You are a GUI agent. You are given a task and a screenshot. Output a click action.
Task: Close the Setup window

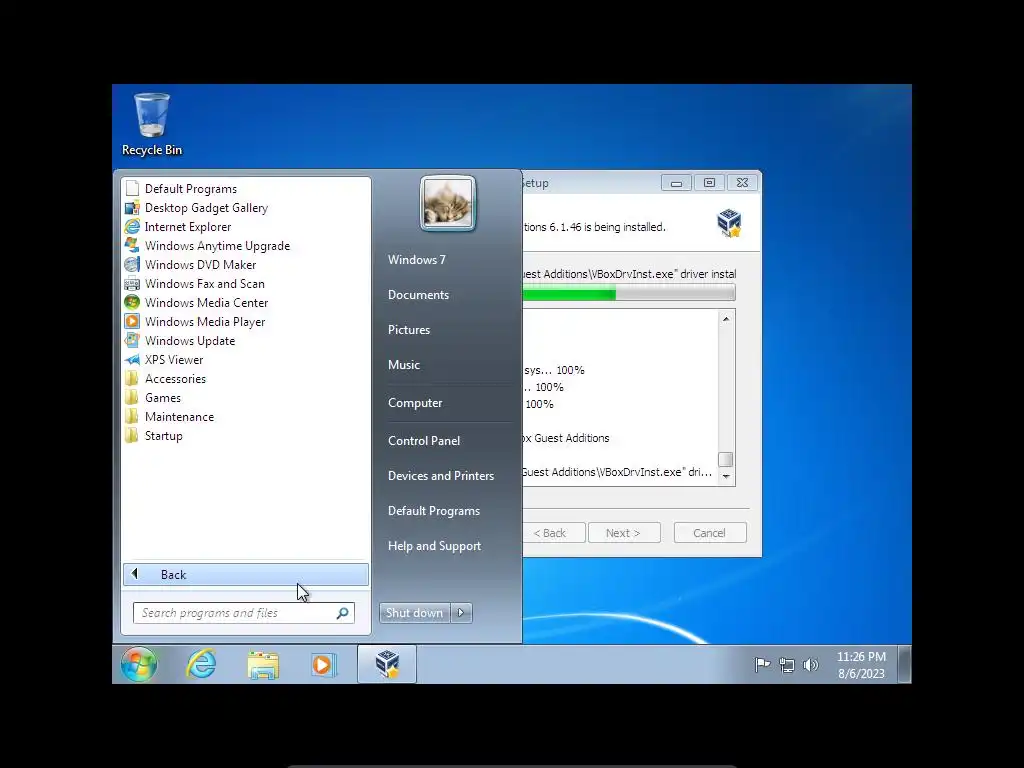[x=743, y=183]
